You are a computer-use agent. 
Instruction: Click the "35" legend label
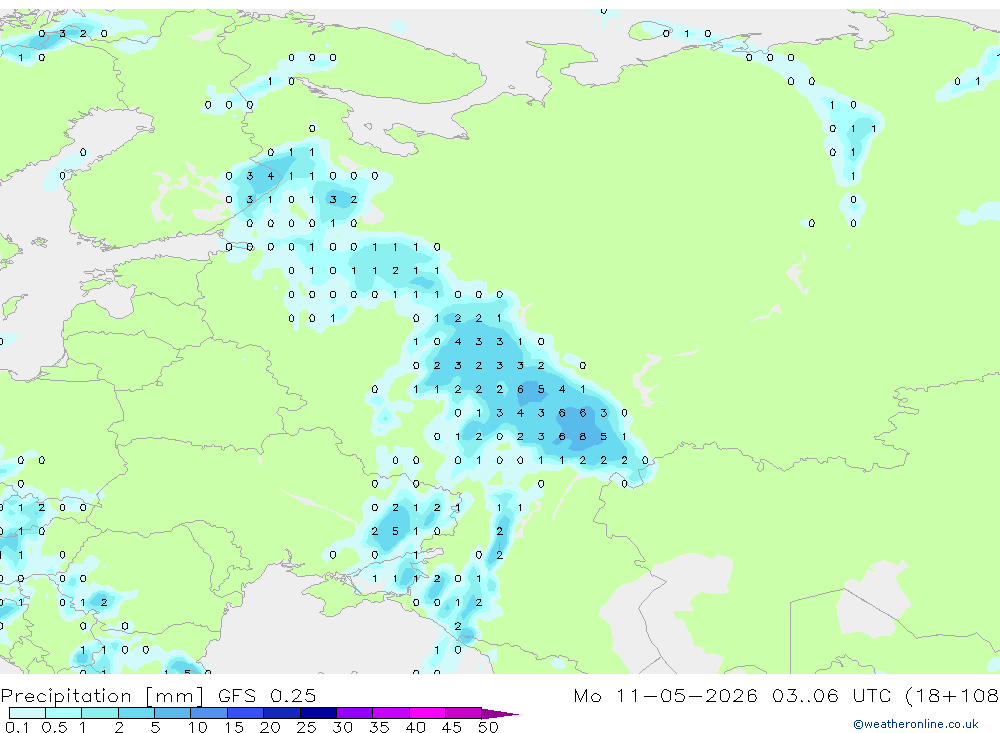[x=379, y=727]
